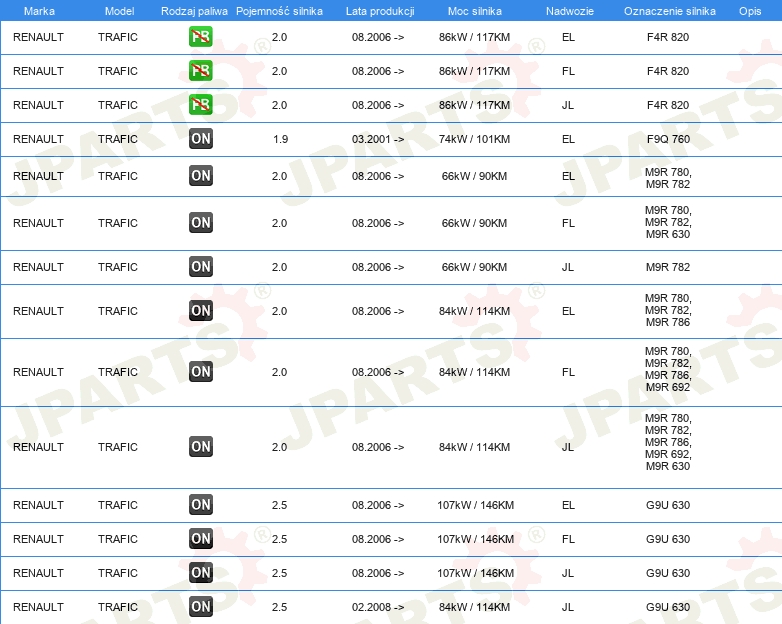
Task: Click 84kW / 114KM in 02.2008 row
Action: coord(474,607)
